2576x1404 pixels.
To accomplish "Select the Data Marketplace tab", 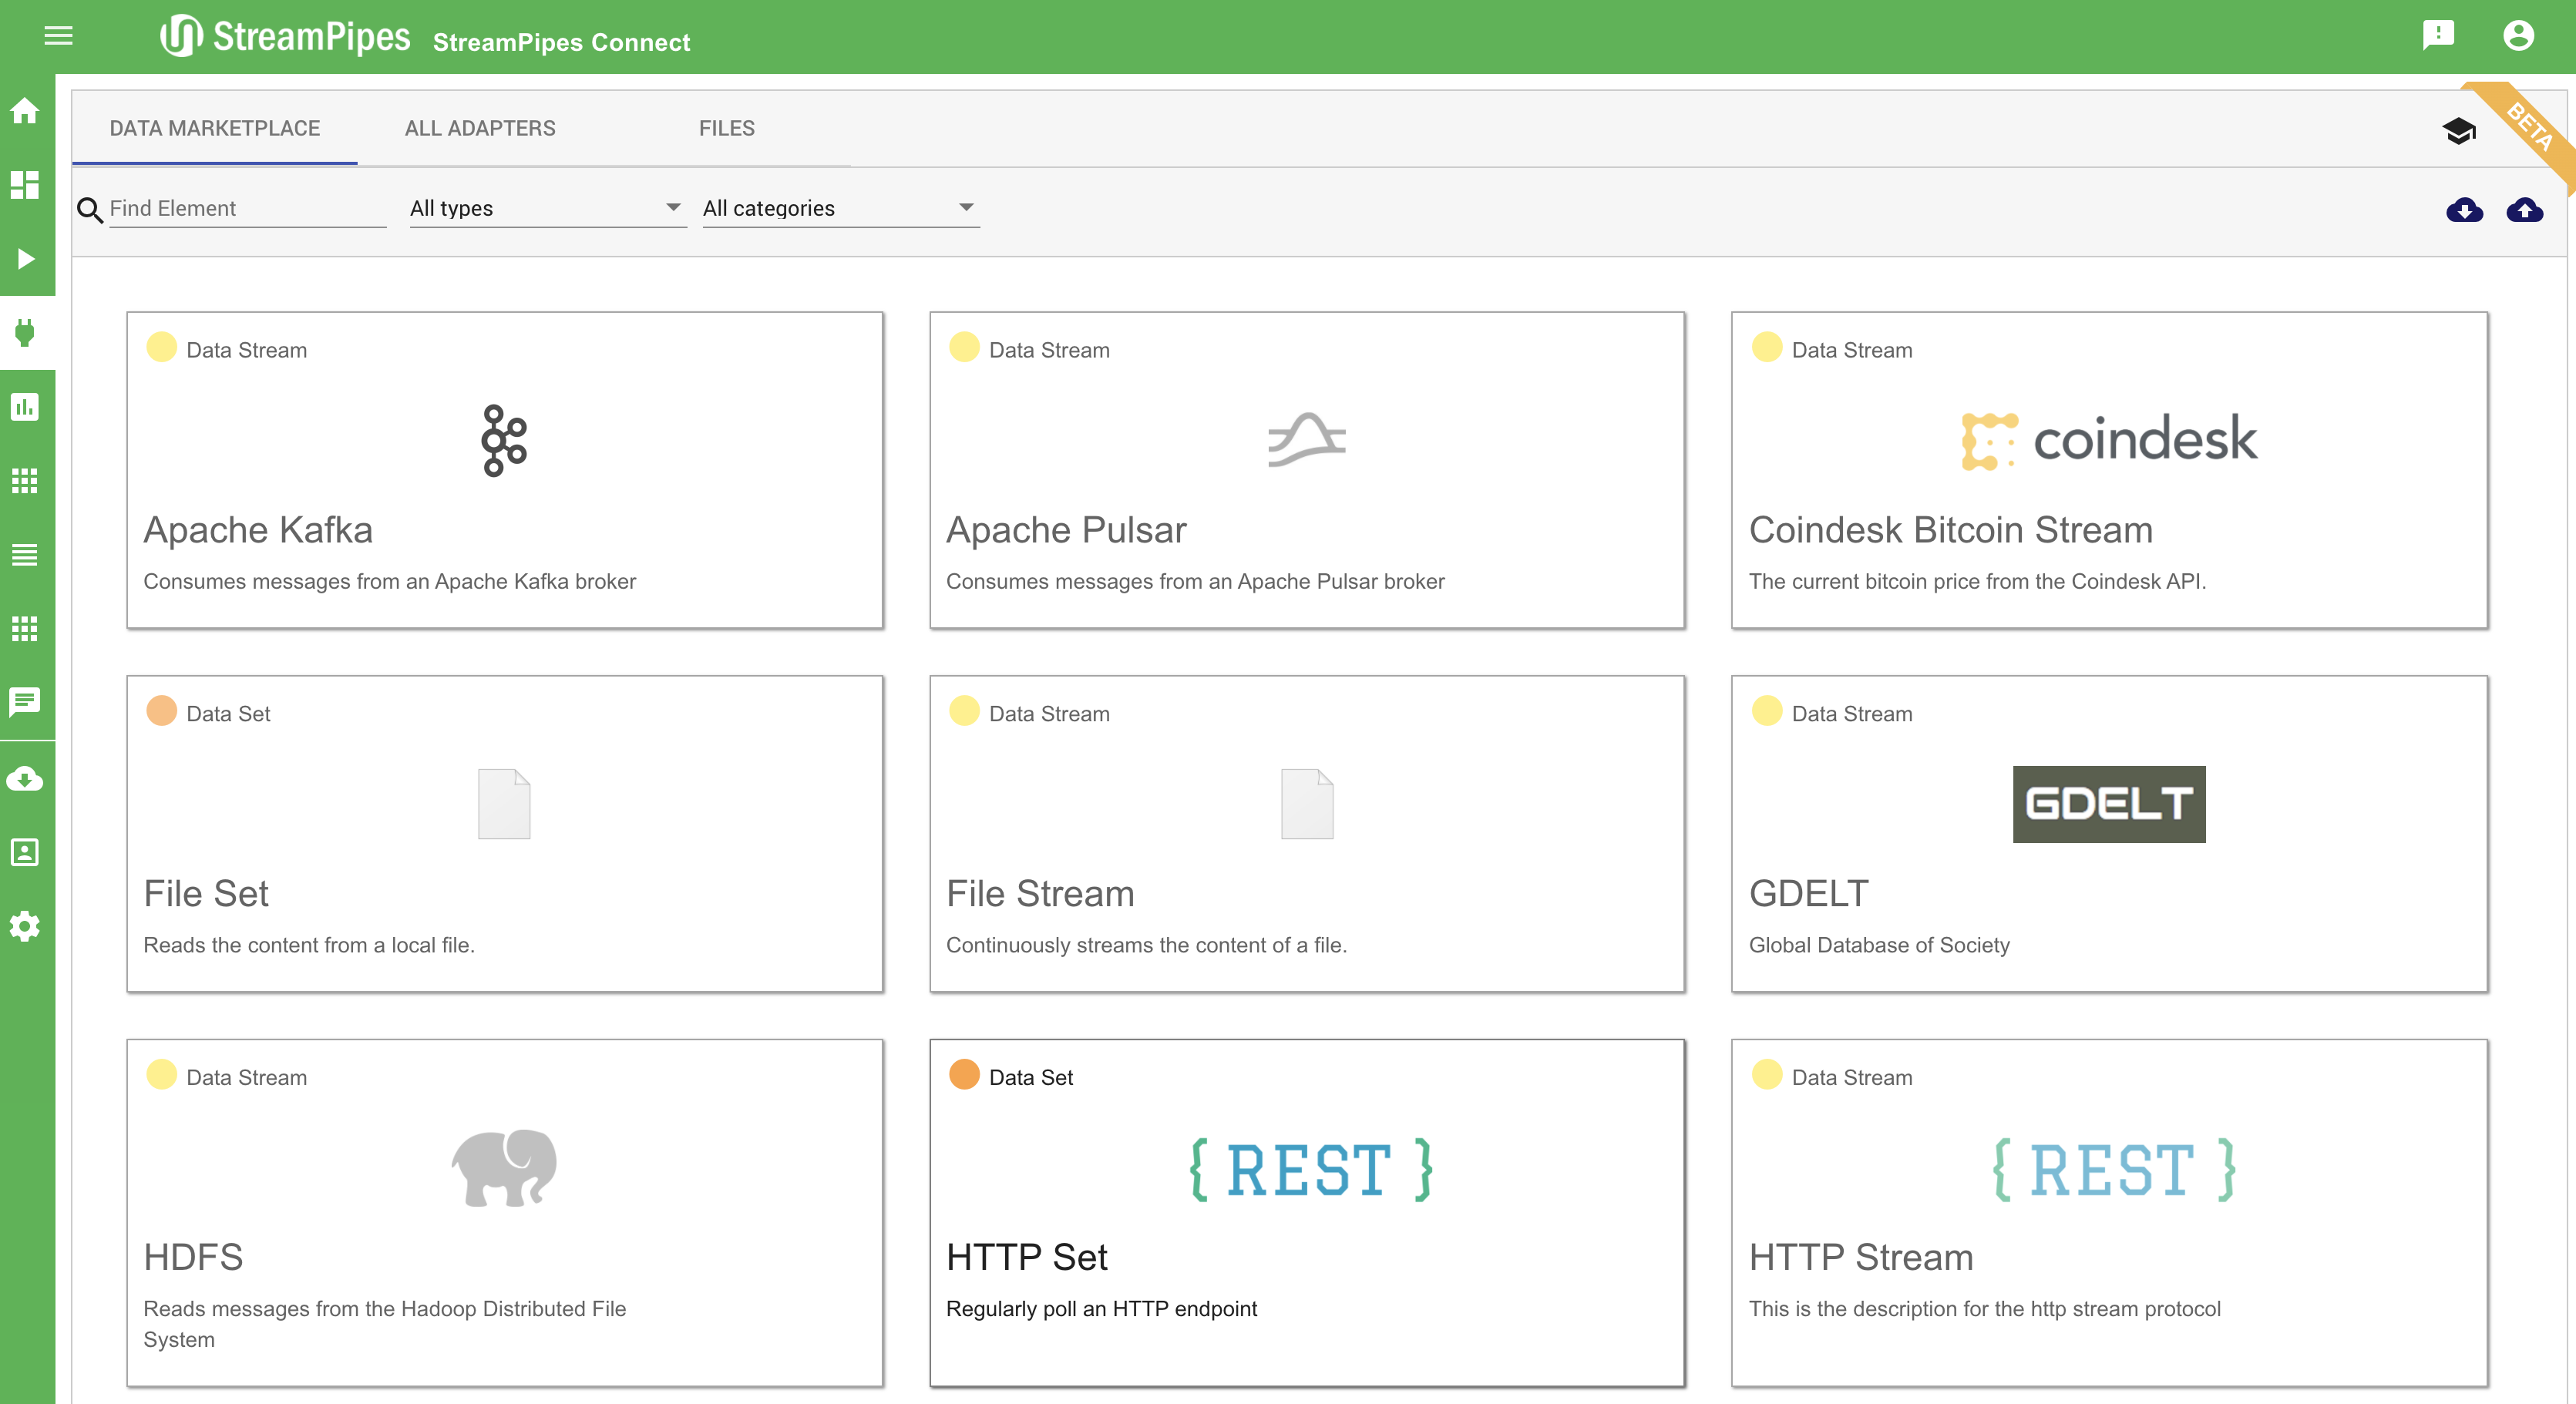I will [214, 128].
